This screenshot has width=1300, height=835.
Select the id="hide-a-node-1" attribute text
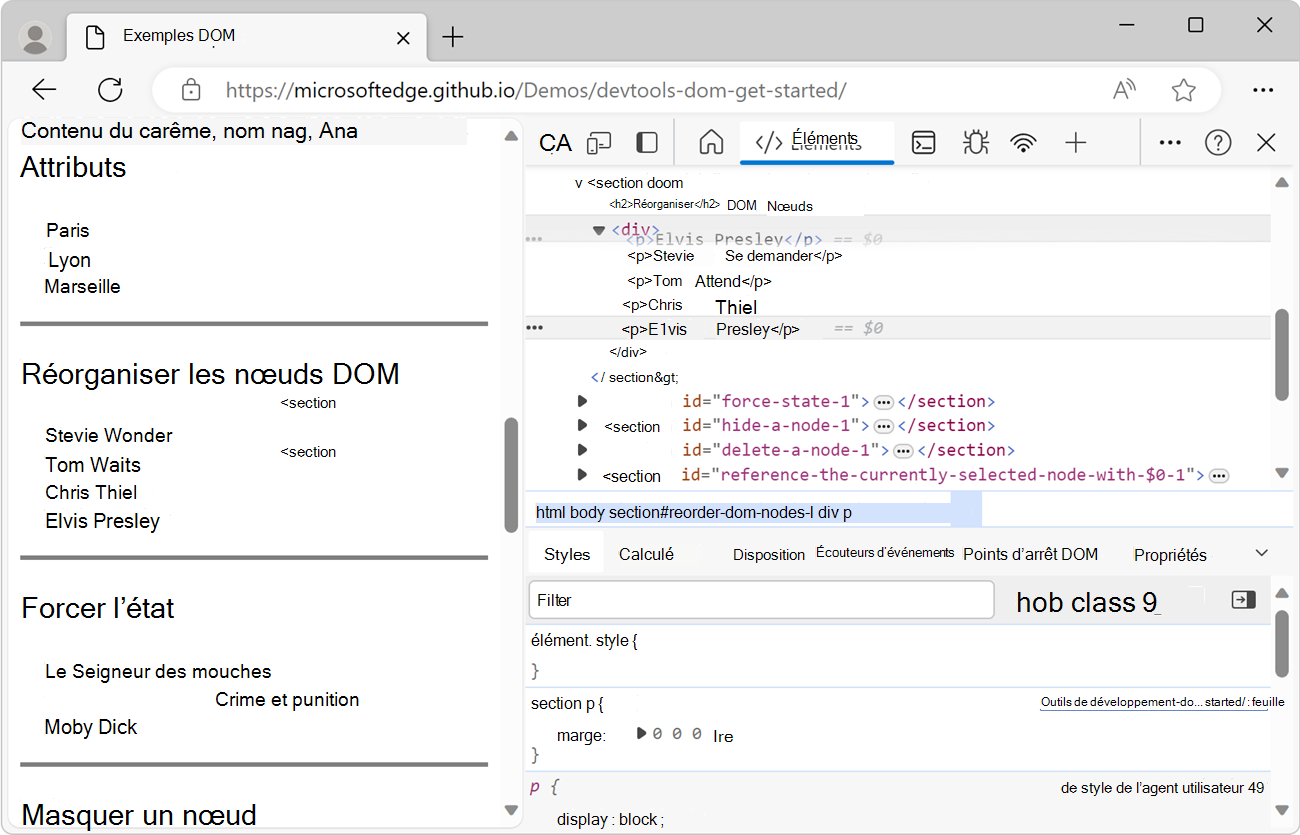coord(770,426)
